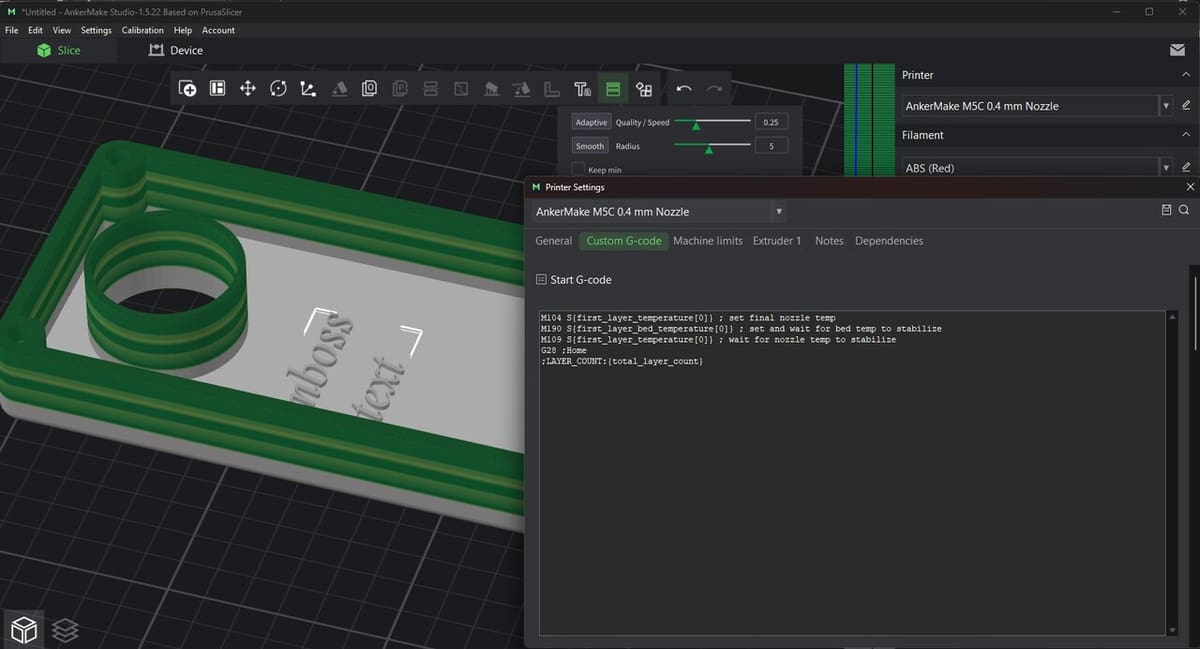Image resolution: width=1200 pixels, height=649 pixels.
Task: Switch to layers view icon
Action: point(65,629)
